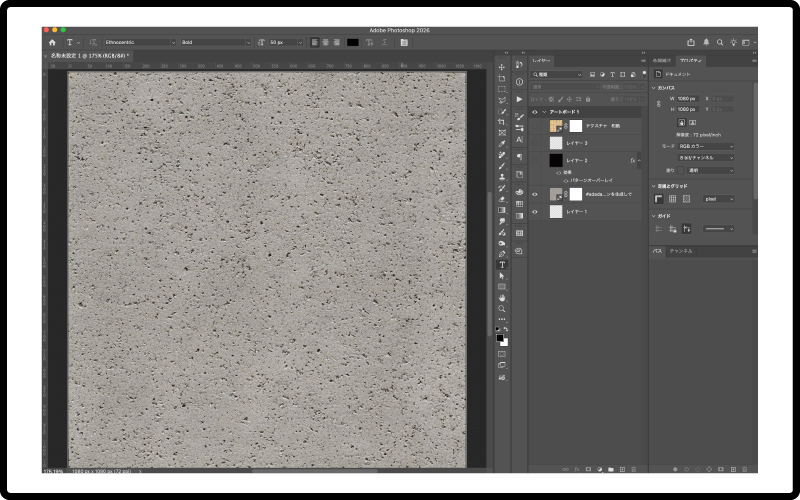Click the canvas width W input field
Screen dimensions: 800x500
[x=686, y=98]
